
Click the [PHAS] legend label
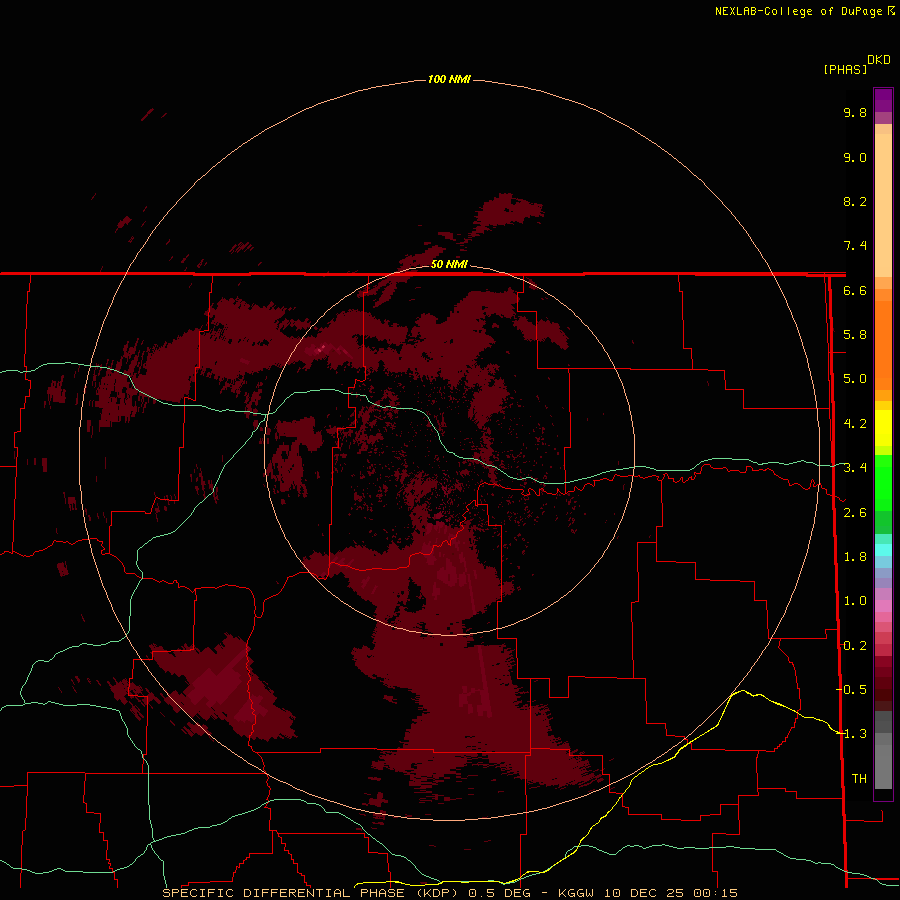[845, 69]
